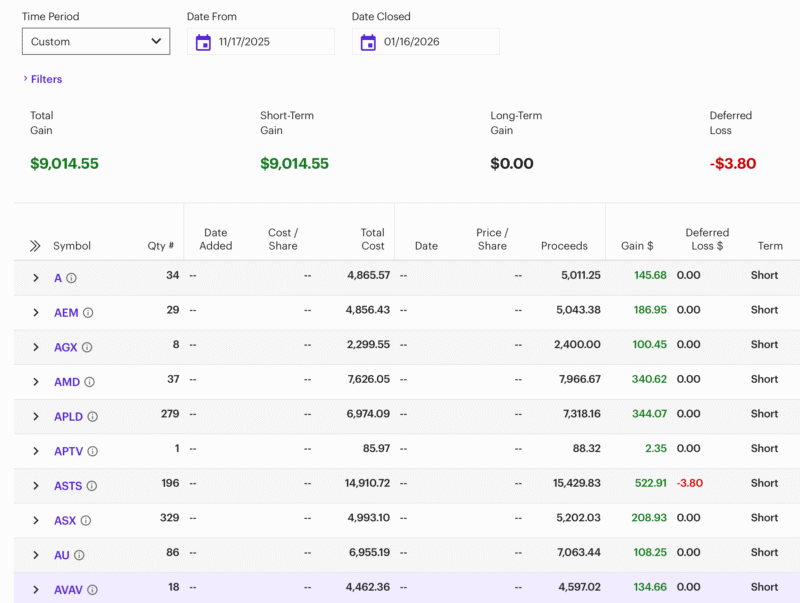Open the Date From calendar icon
The image size is (800, 603).
pos(203,42)
